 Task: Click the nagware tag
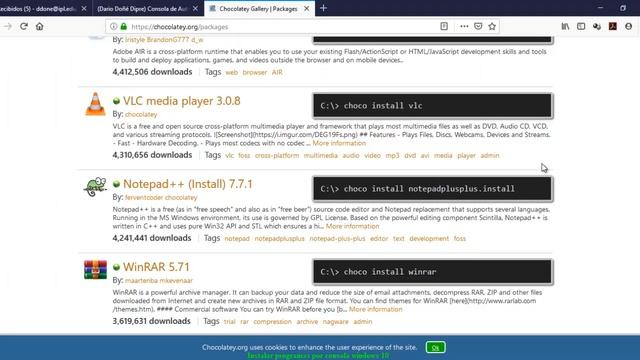click(336, 322)
